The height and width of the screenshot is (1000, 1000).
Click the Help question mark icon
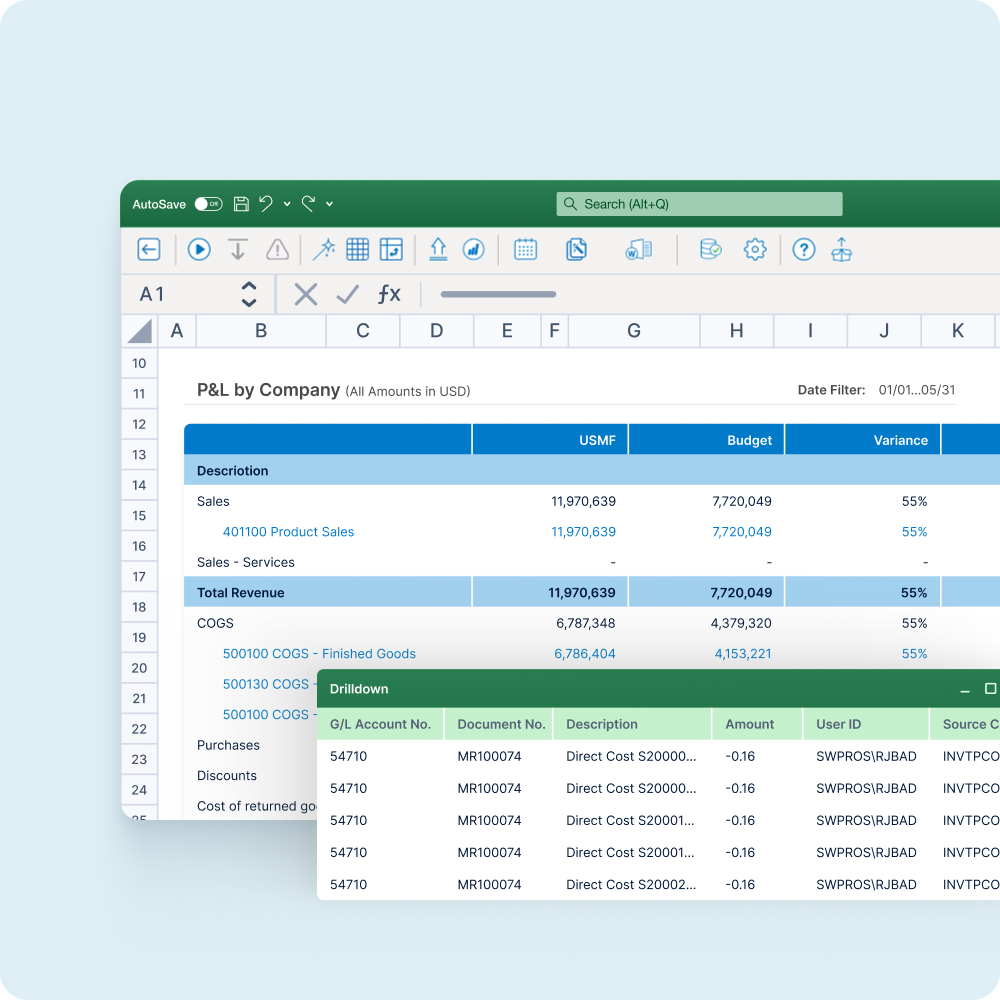(804, 249)
